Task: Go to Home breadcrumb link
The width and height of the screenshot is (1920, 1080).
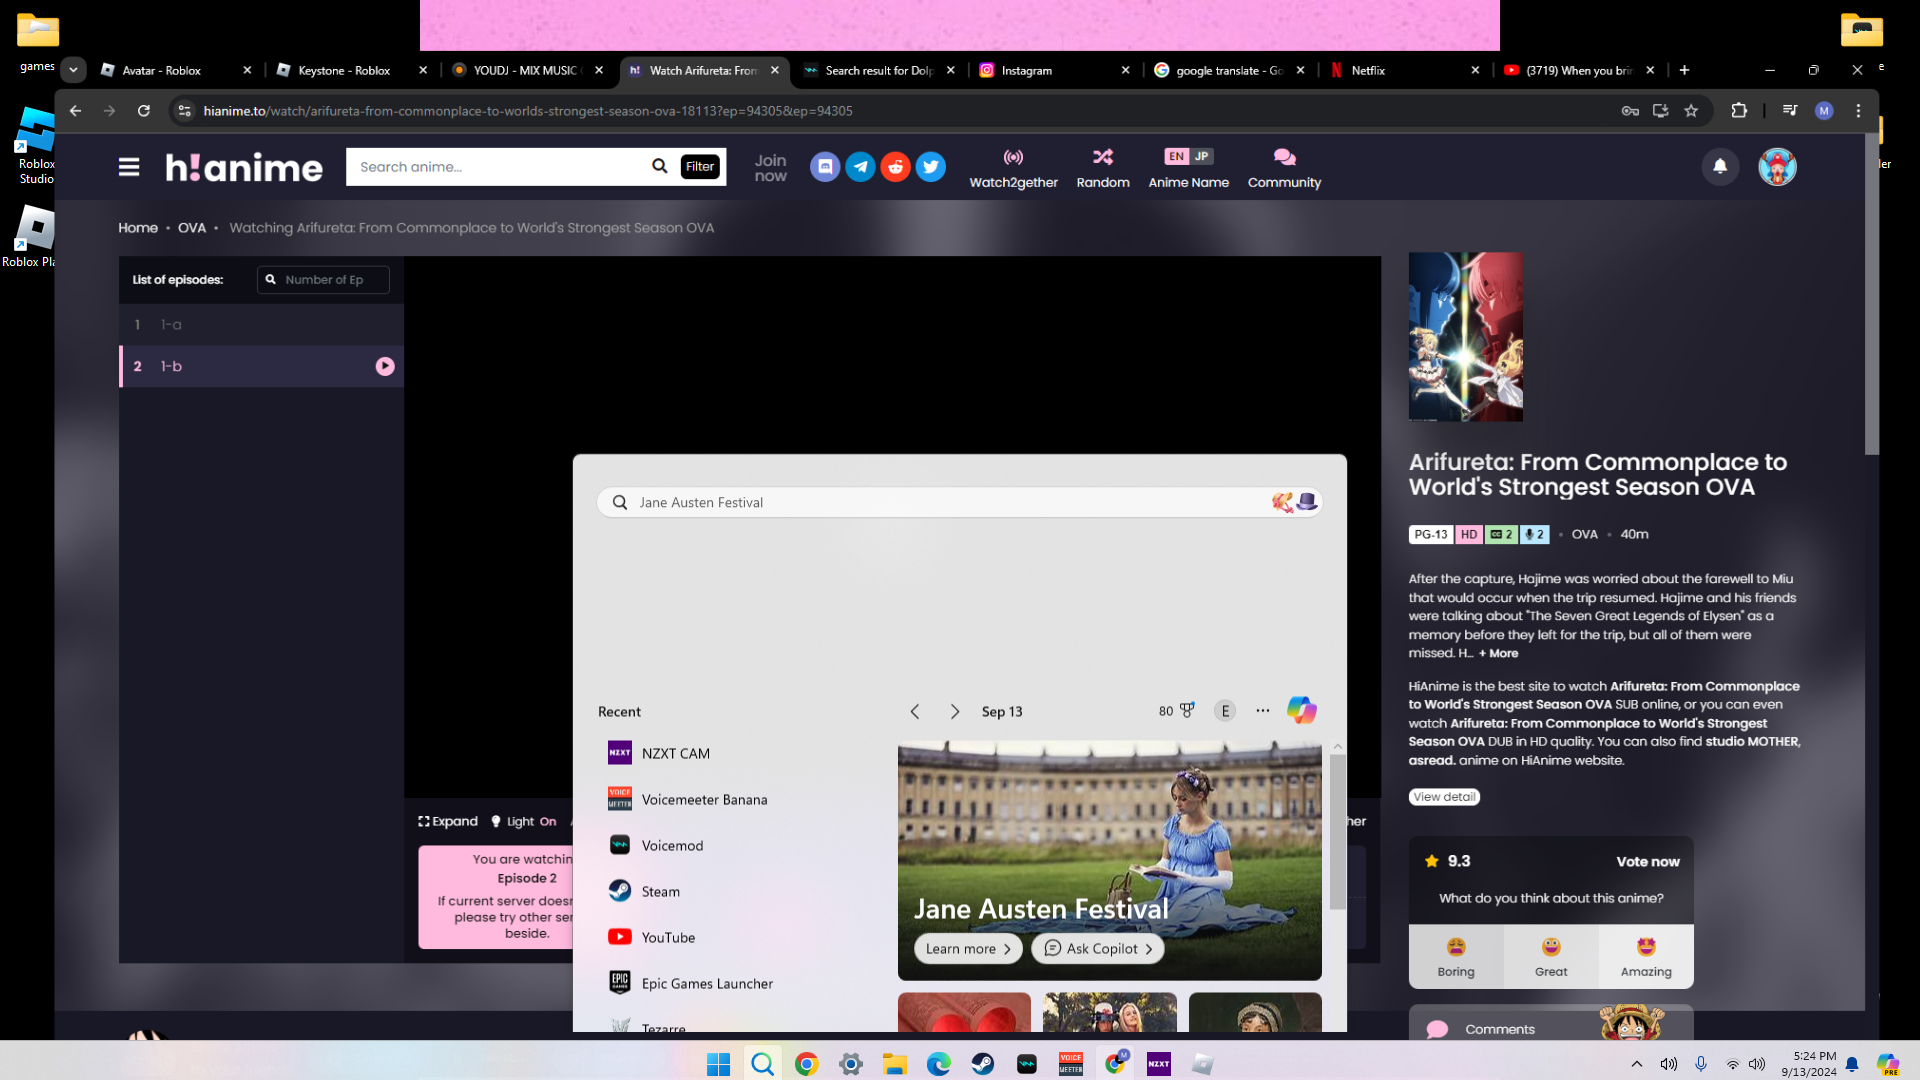Action: (138, 228)
